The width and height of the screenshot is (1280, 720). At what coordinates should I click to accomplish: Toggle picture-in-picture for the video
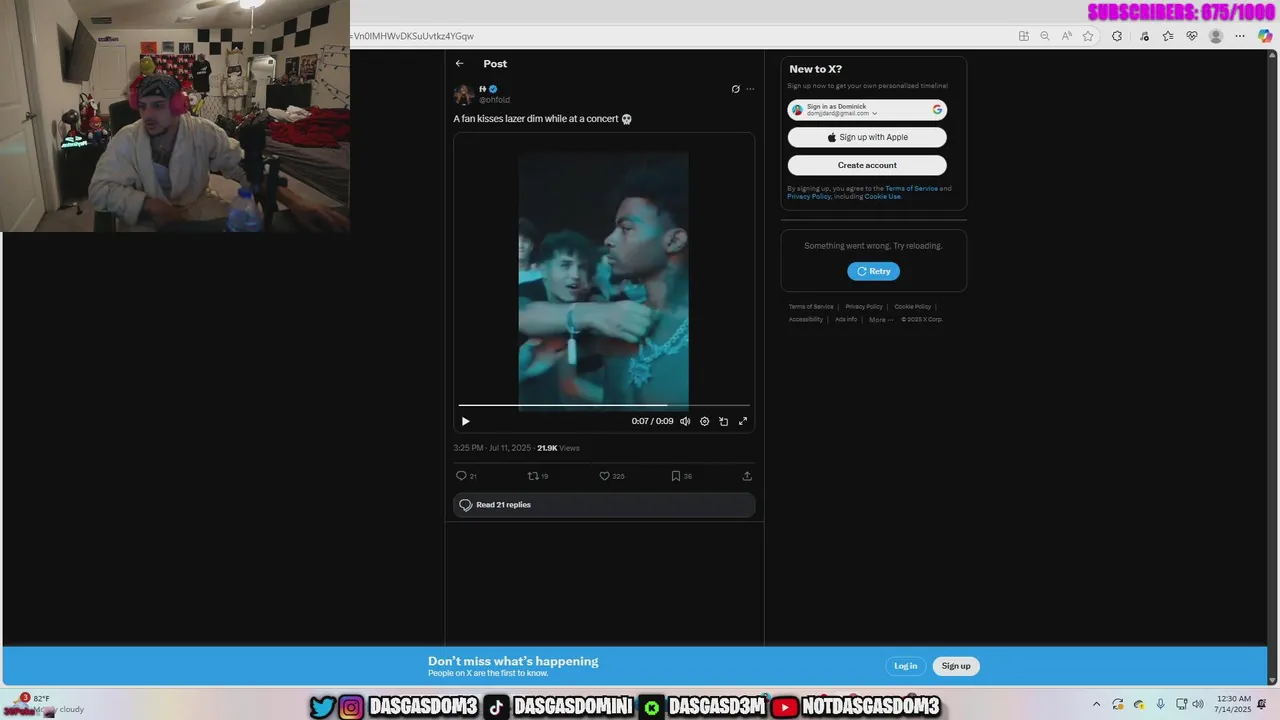point(723,421)
